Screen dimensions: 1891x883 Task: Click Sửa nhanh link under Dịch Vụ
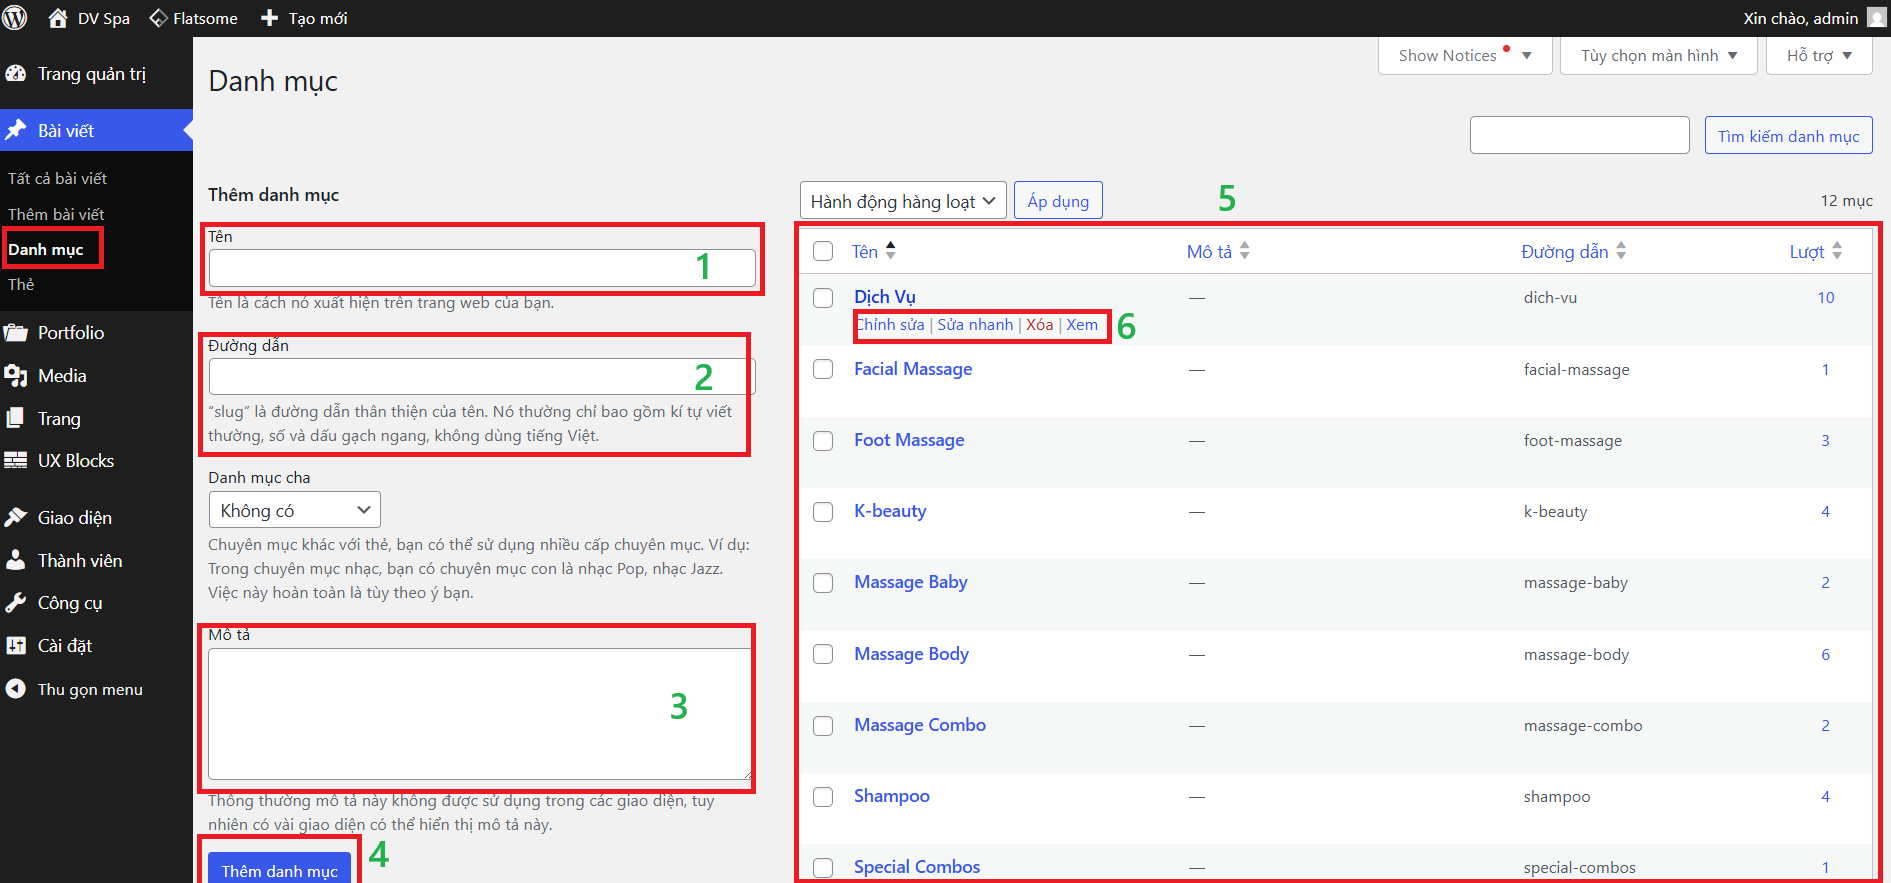pos(975,325)
